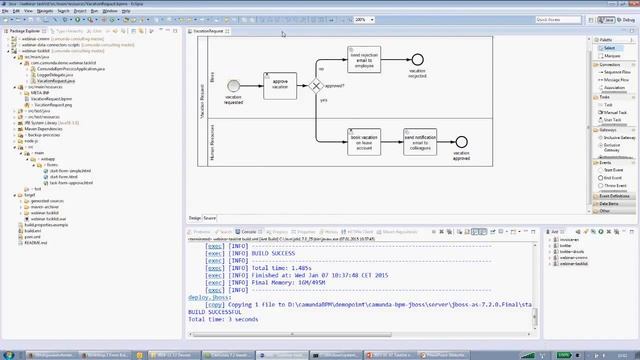Screen dimensions: 640x360
Task: Open the Run menu
Action: [94, 11]
